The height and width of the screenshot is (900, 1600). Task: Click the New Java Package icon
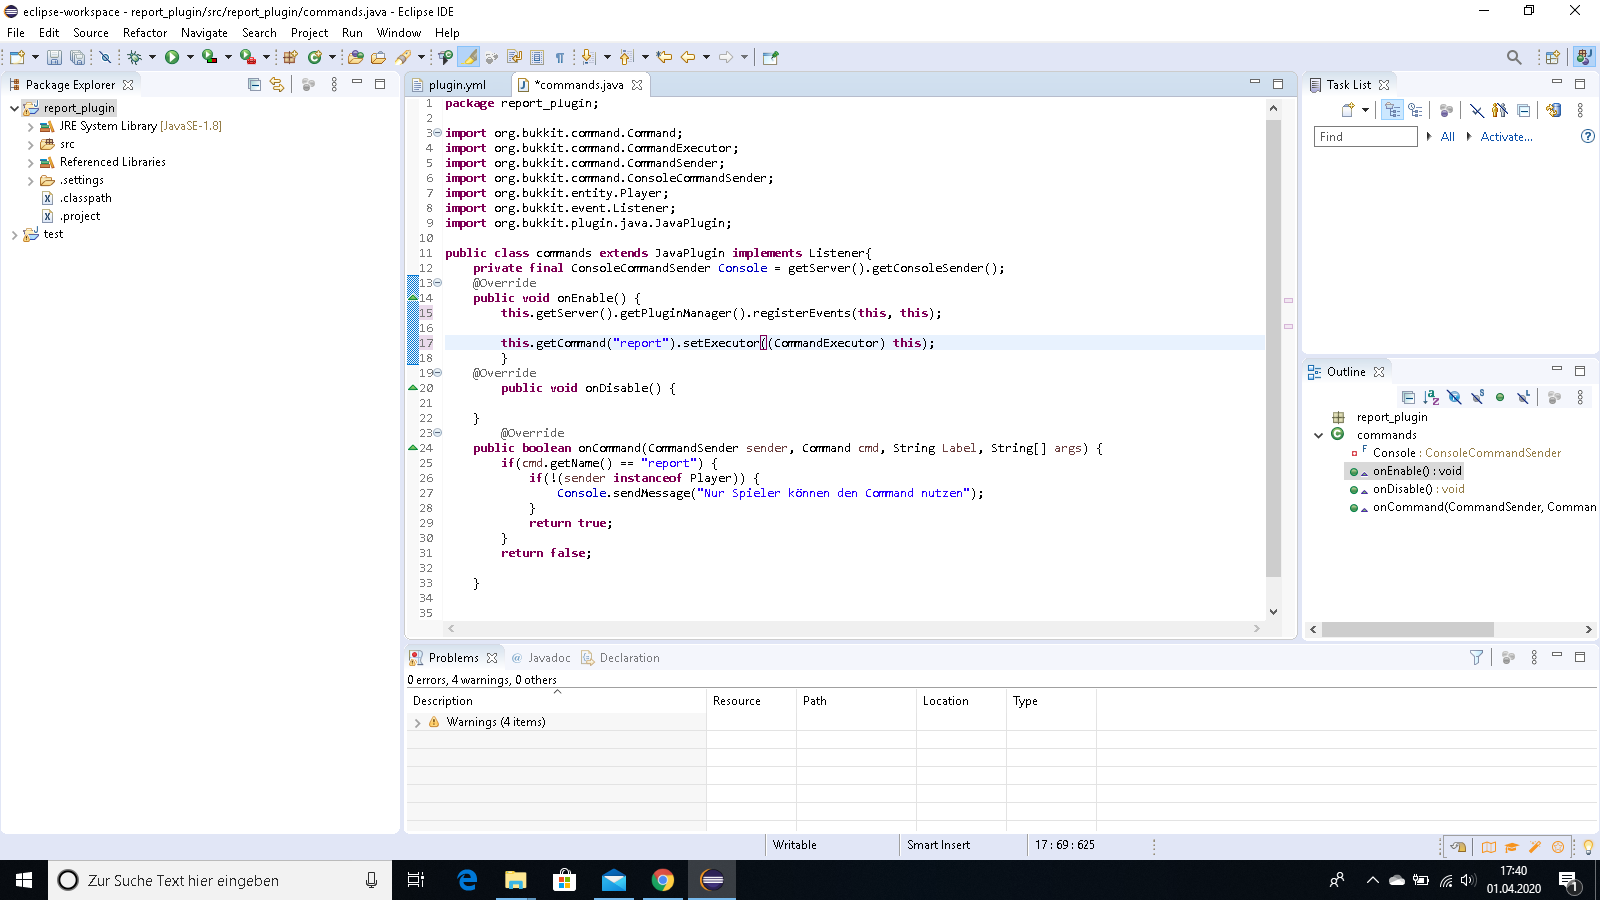[291, 58]
